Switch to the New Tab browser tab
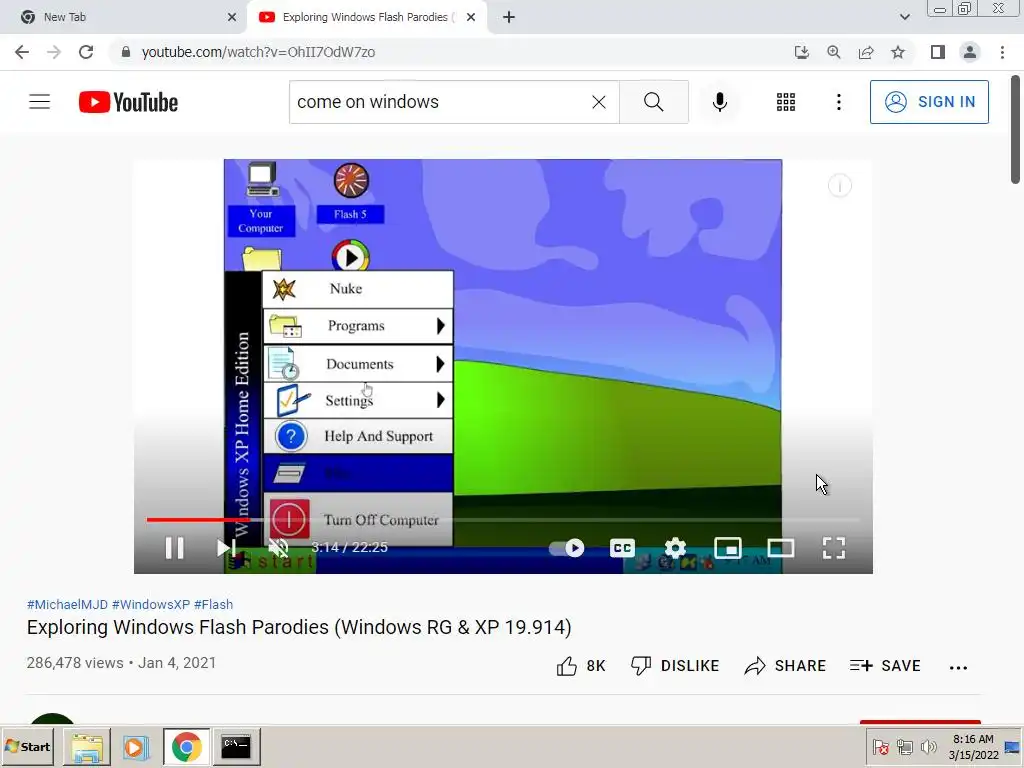 pyautogui.click(x=123, y=17)
